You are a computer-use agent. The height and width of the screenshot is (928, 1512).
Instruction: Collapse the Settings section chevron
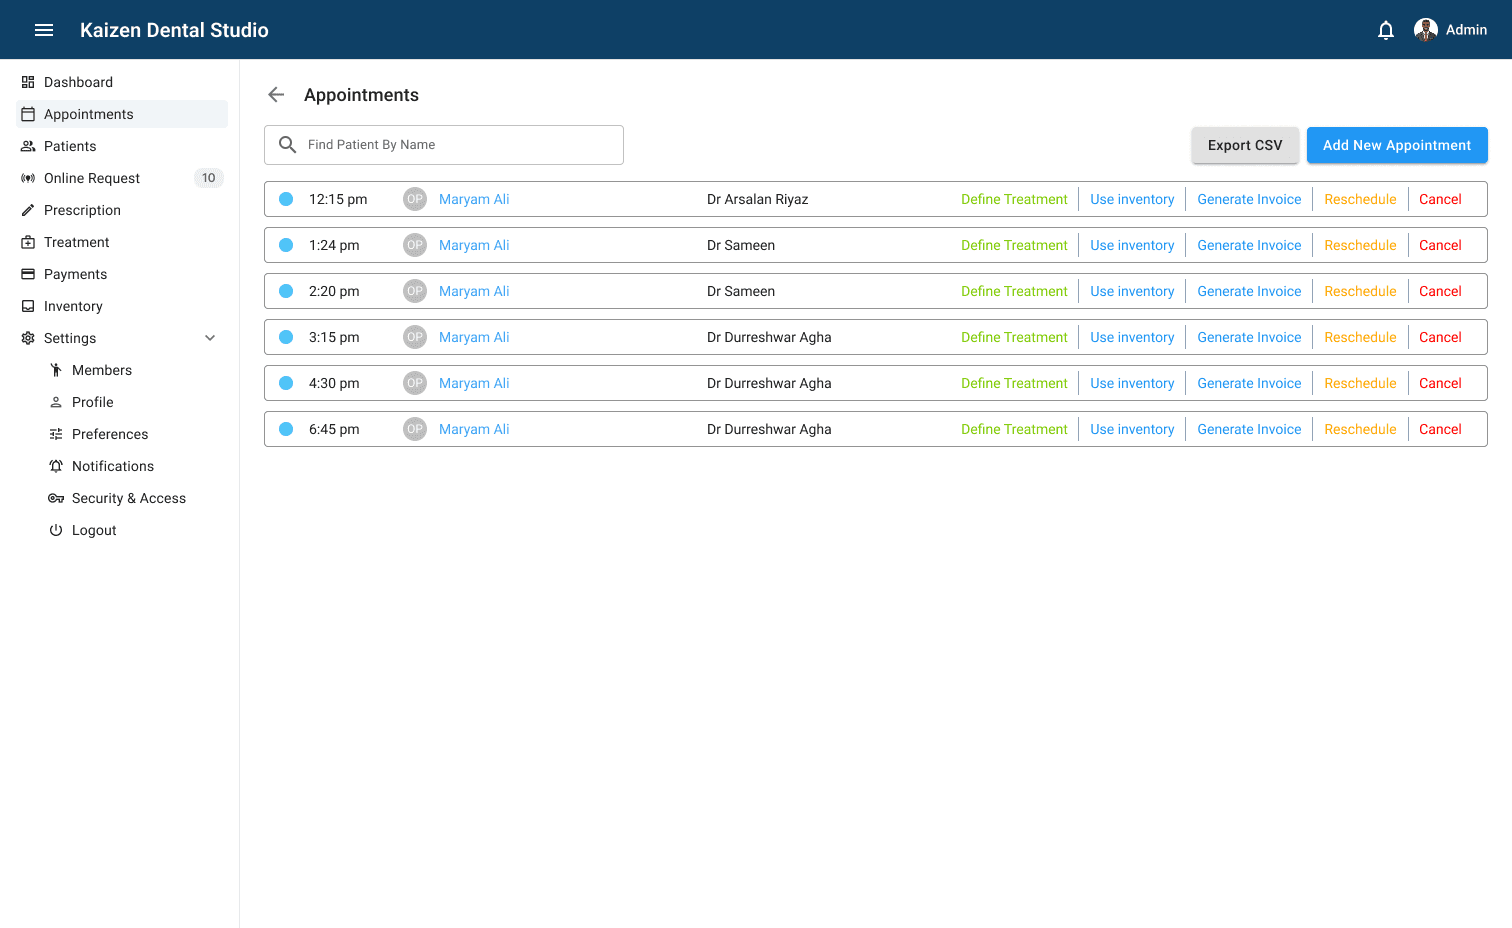point(210,338)
